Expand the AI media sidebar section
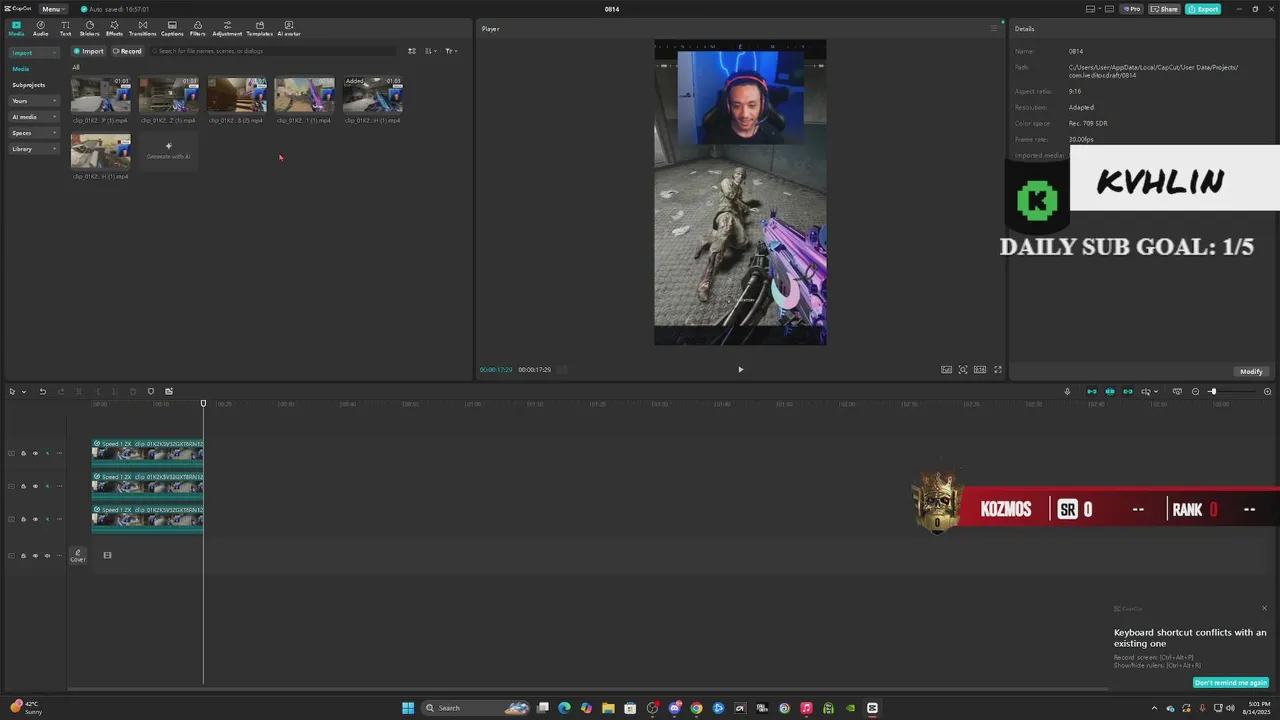This screenshot has height=720, width=1280. [x=34, y=117]
